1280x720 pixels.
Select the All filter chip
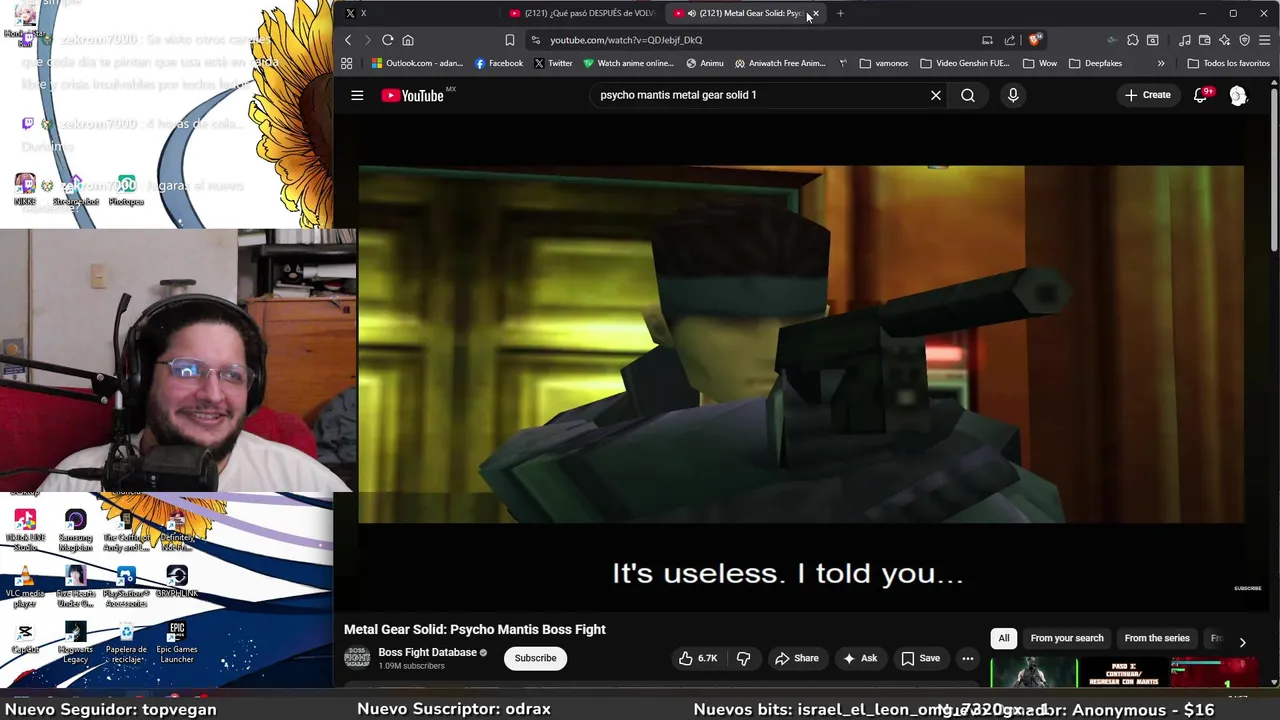click(1004, 638)
